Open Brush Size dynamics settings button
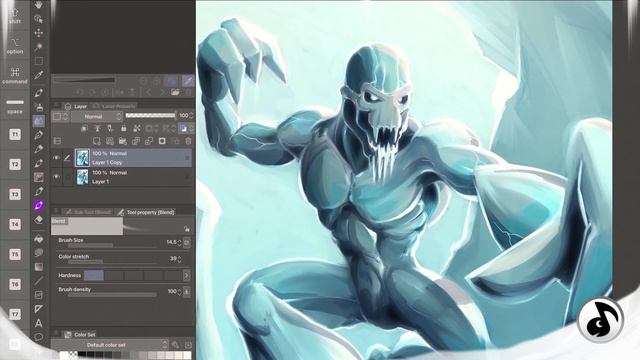The image size is (640, 360). click(187, 242)
